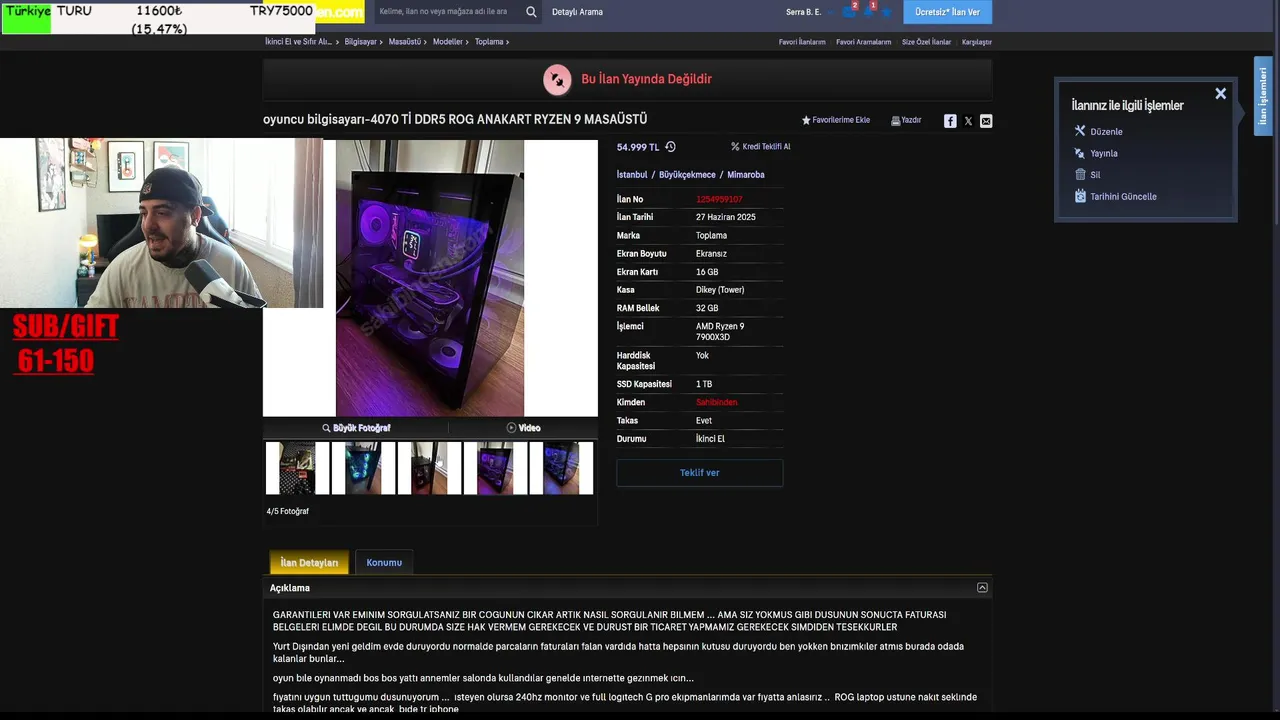Click the 4/5 Fotoğraf counter
This screenshot has width=1280, height=720.
[288, 511]
